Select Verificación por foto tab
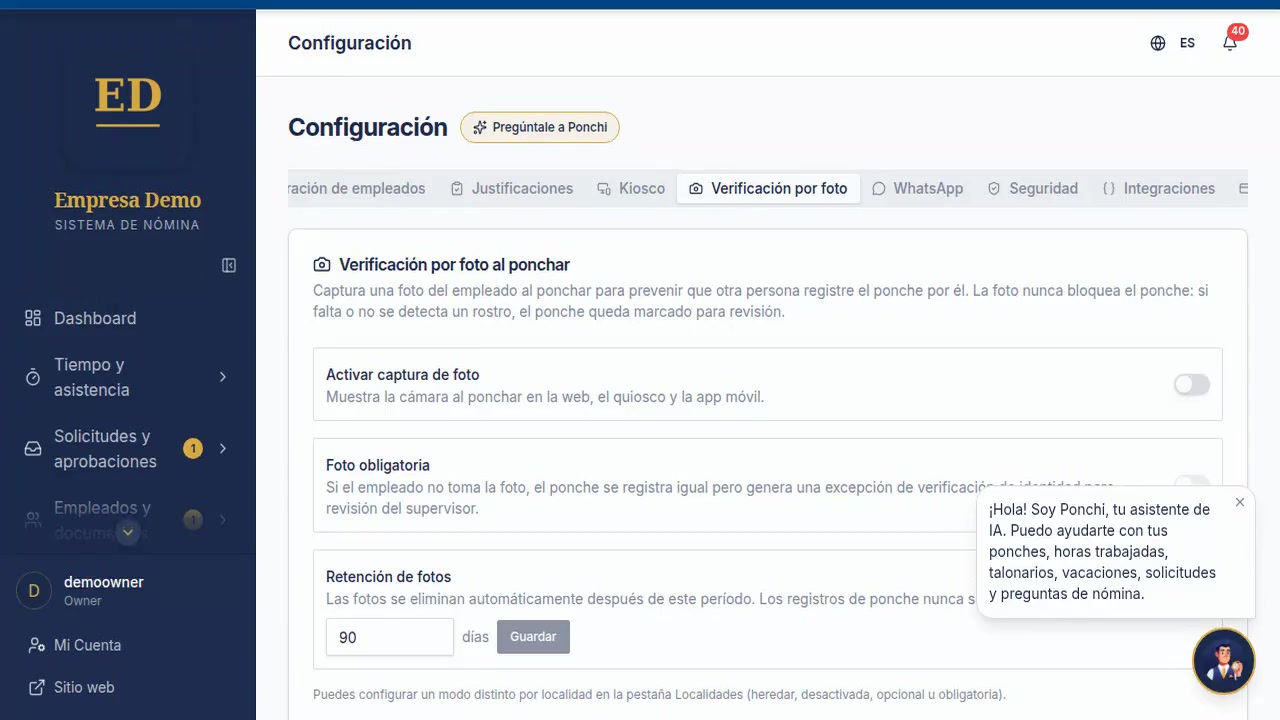1280x720 pixels. (x=768, y=188)
